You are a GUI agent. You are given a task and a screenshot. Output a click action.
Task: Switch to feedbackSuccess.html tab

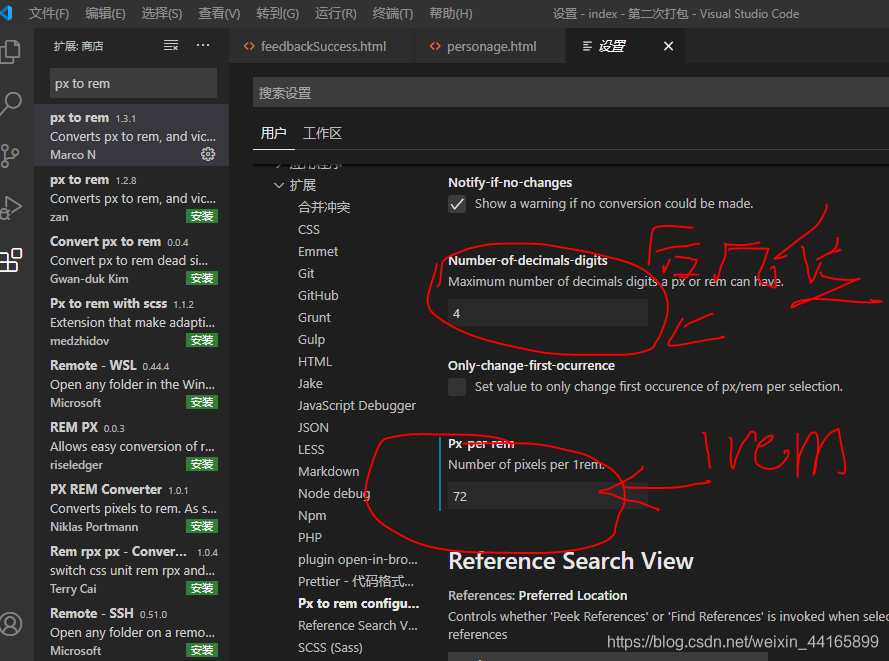coord(322,46)
